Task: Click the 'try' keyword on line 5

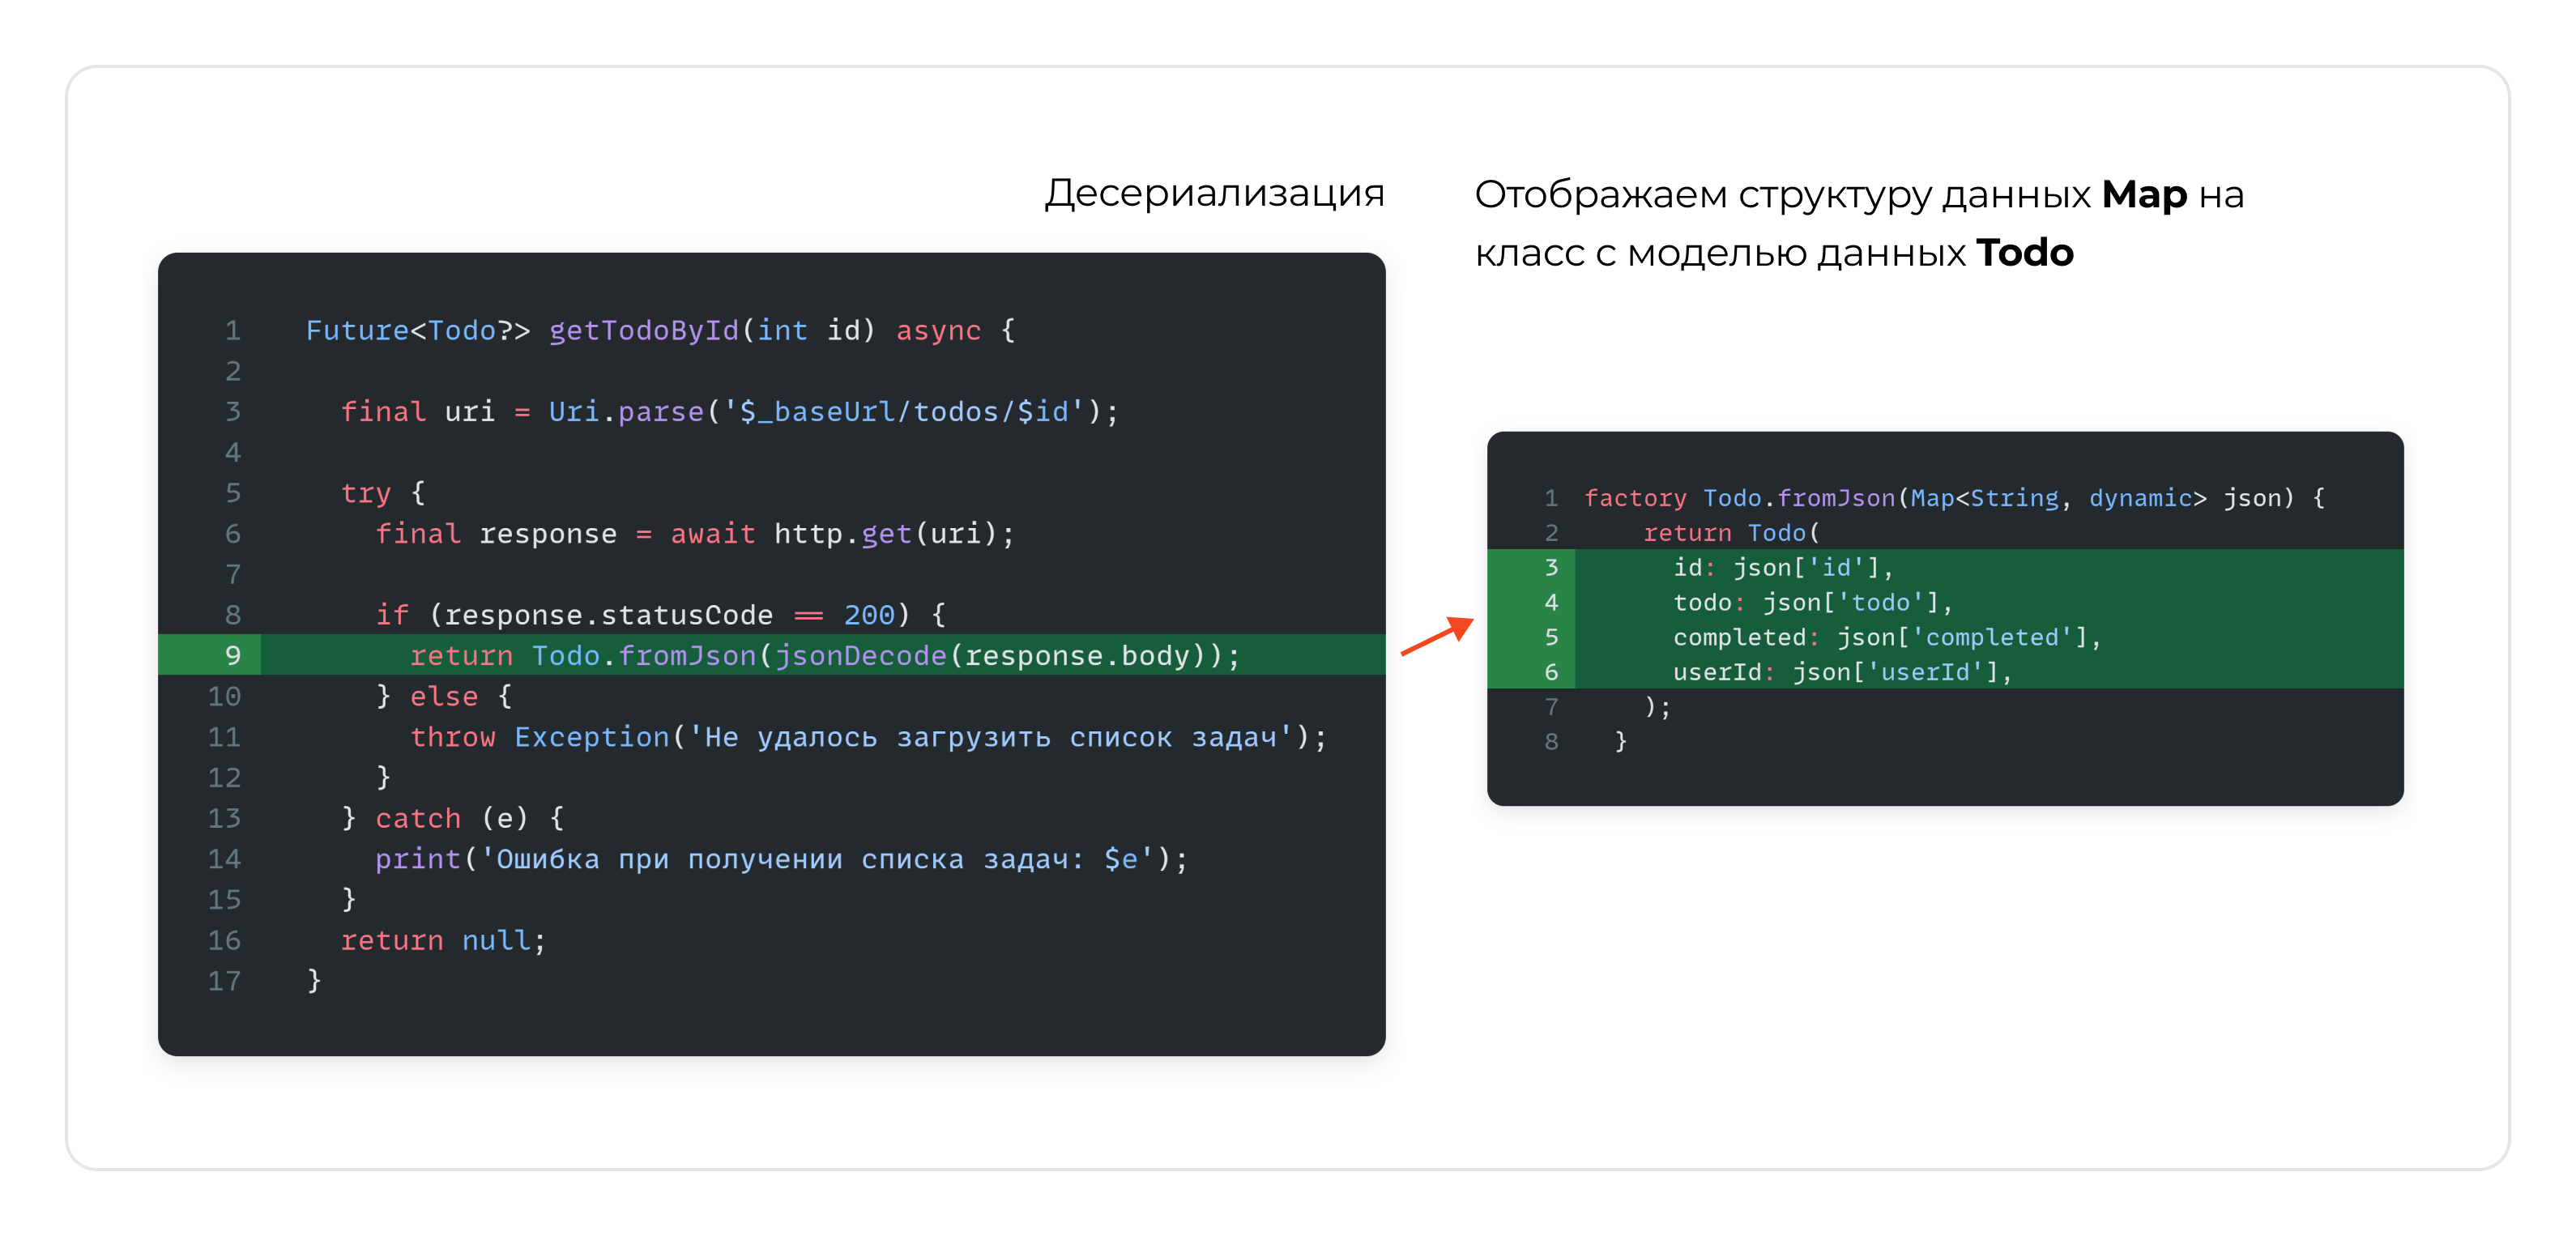Action: tap(365, 493)
